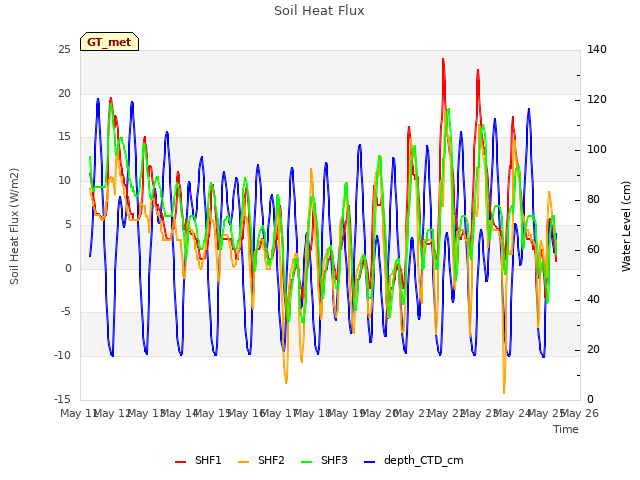Click the red SHF1 legend swatch
640x480 pixels.
point(180,462)
